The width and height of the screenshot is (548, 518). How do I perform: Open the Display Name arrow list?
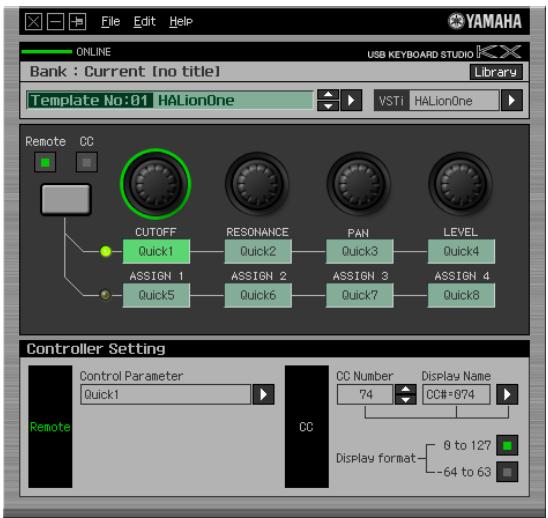pyautogui.click(x=507, y=395)
